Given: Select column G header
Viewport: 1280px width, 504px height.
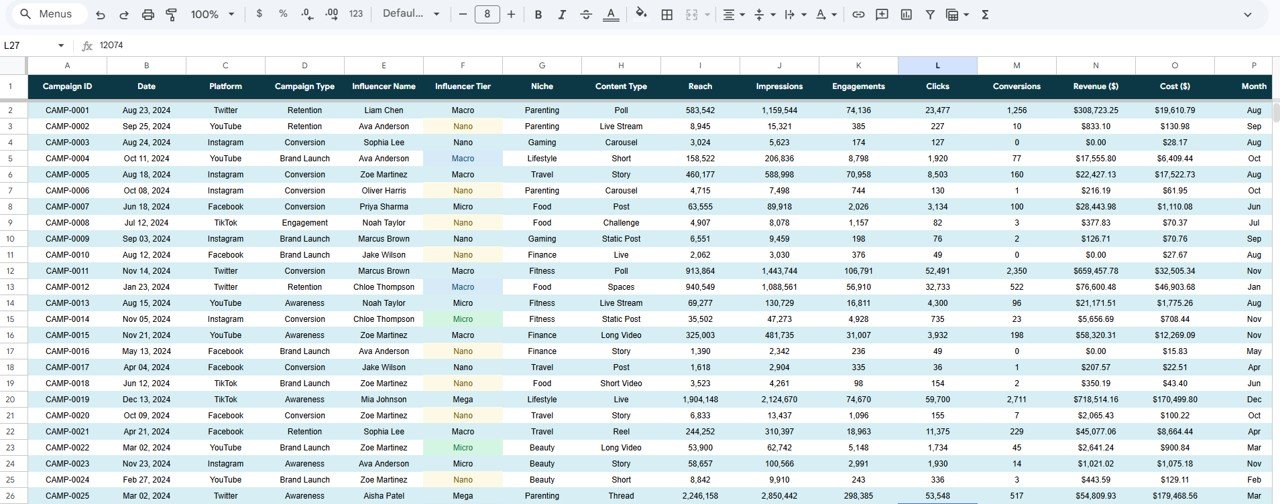Looking at the screenshot, I should [x=542, y=66].
